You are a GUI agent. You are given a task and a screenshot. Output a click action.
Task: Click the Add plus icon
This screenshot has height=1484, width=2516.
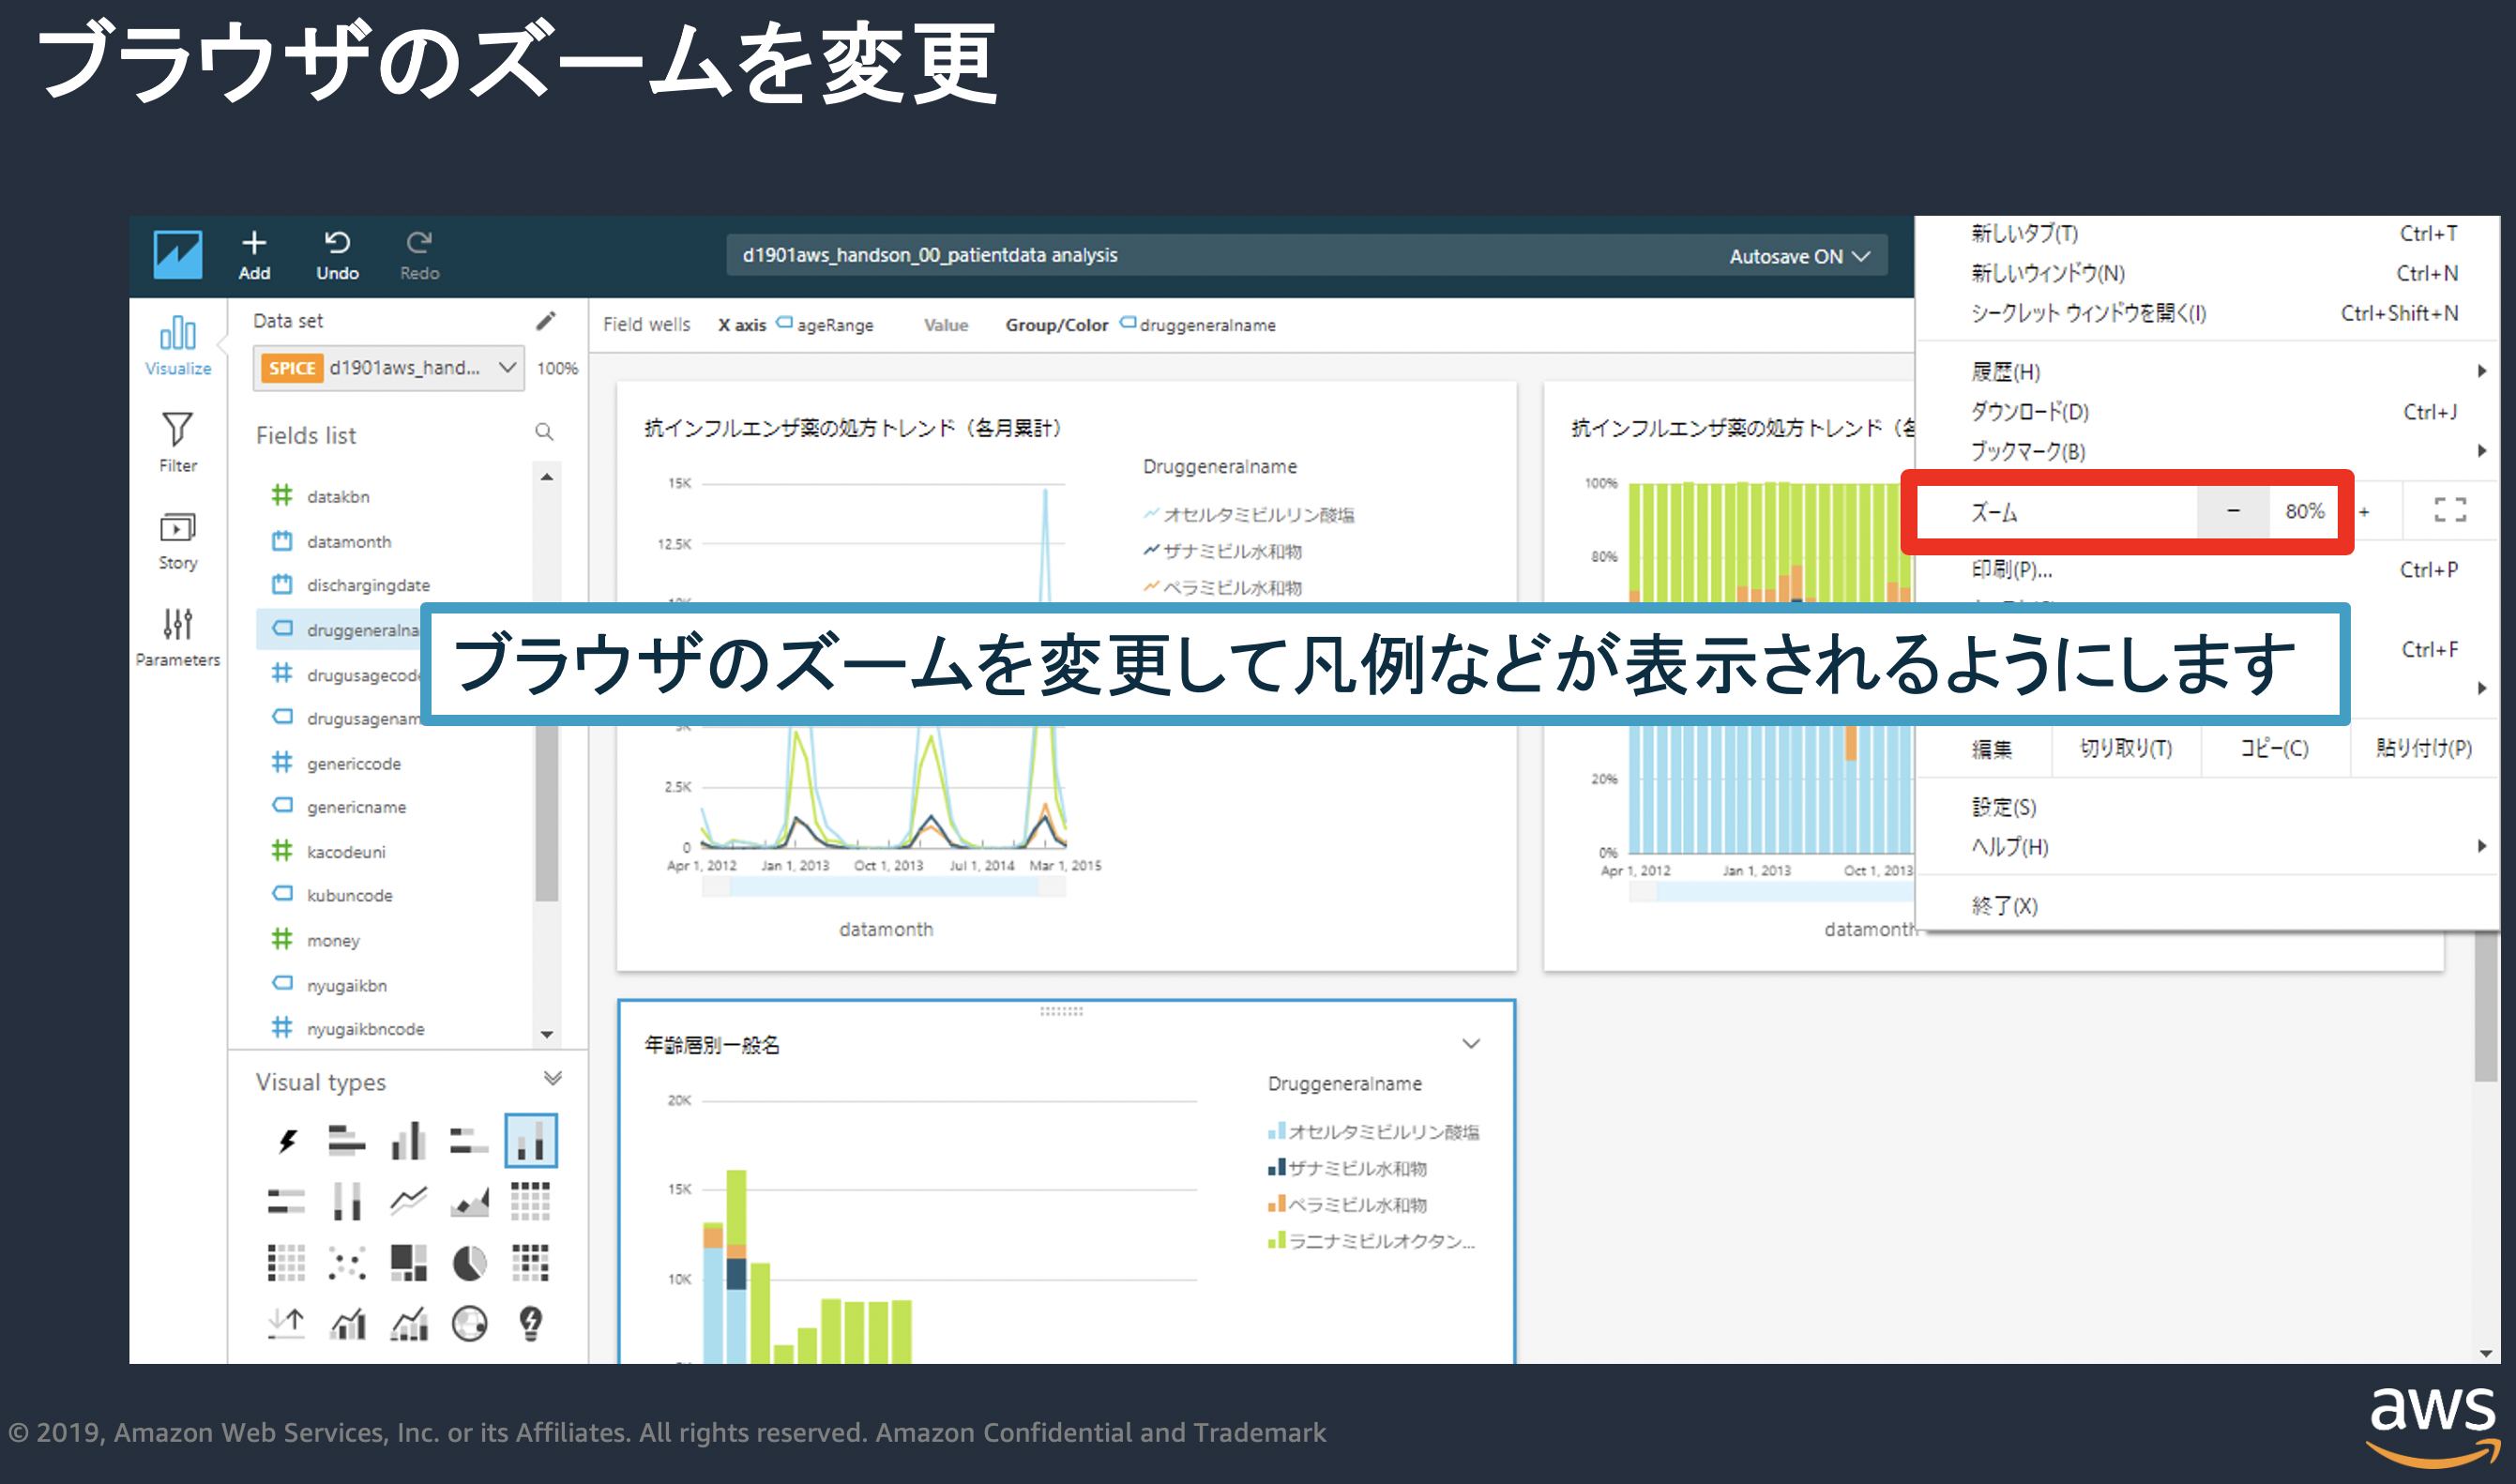(254, 243)
